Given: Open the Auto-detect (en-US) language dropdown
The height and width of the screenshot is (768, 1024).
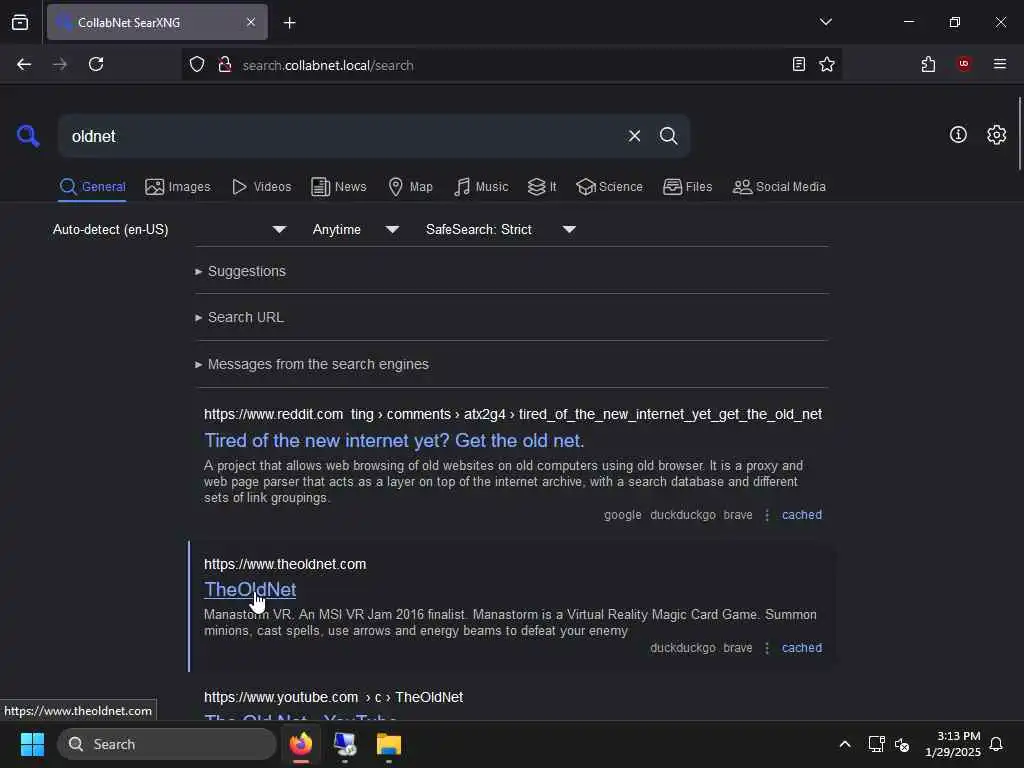Looking at the screenshot, I should (169, 229).
